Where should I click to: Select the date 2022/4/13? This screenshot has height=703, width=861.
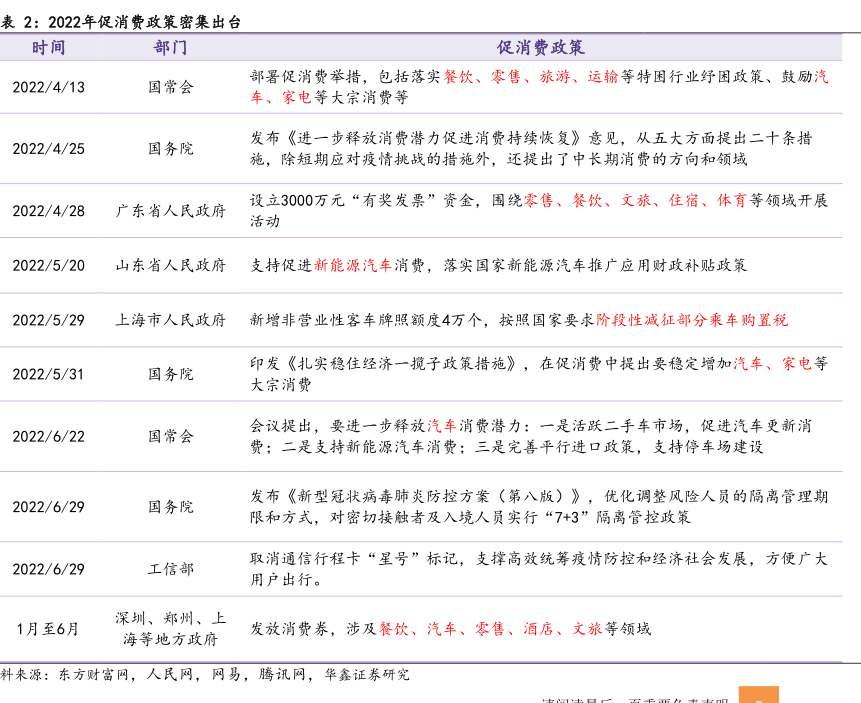pos(48,87)
